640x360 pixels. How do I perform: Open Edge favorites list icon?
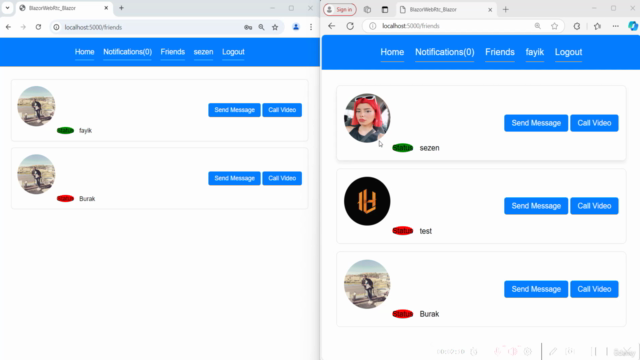[x=598, y=26]
